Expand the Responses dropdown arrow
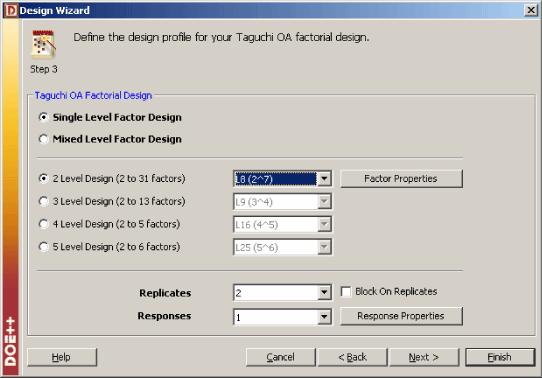The height and width of the screenshot is (378, 542). 324,317
